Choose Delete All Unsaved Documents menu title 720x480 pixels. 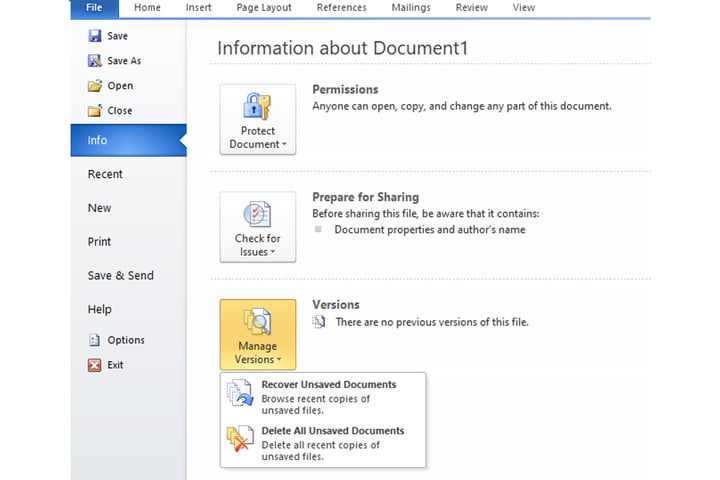[x=333, y=431]
